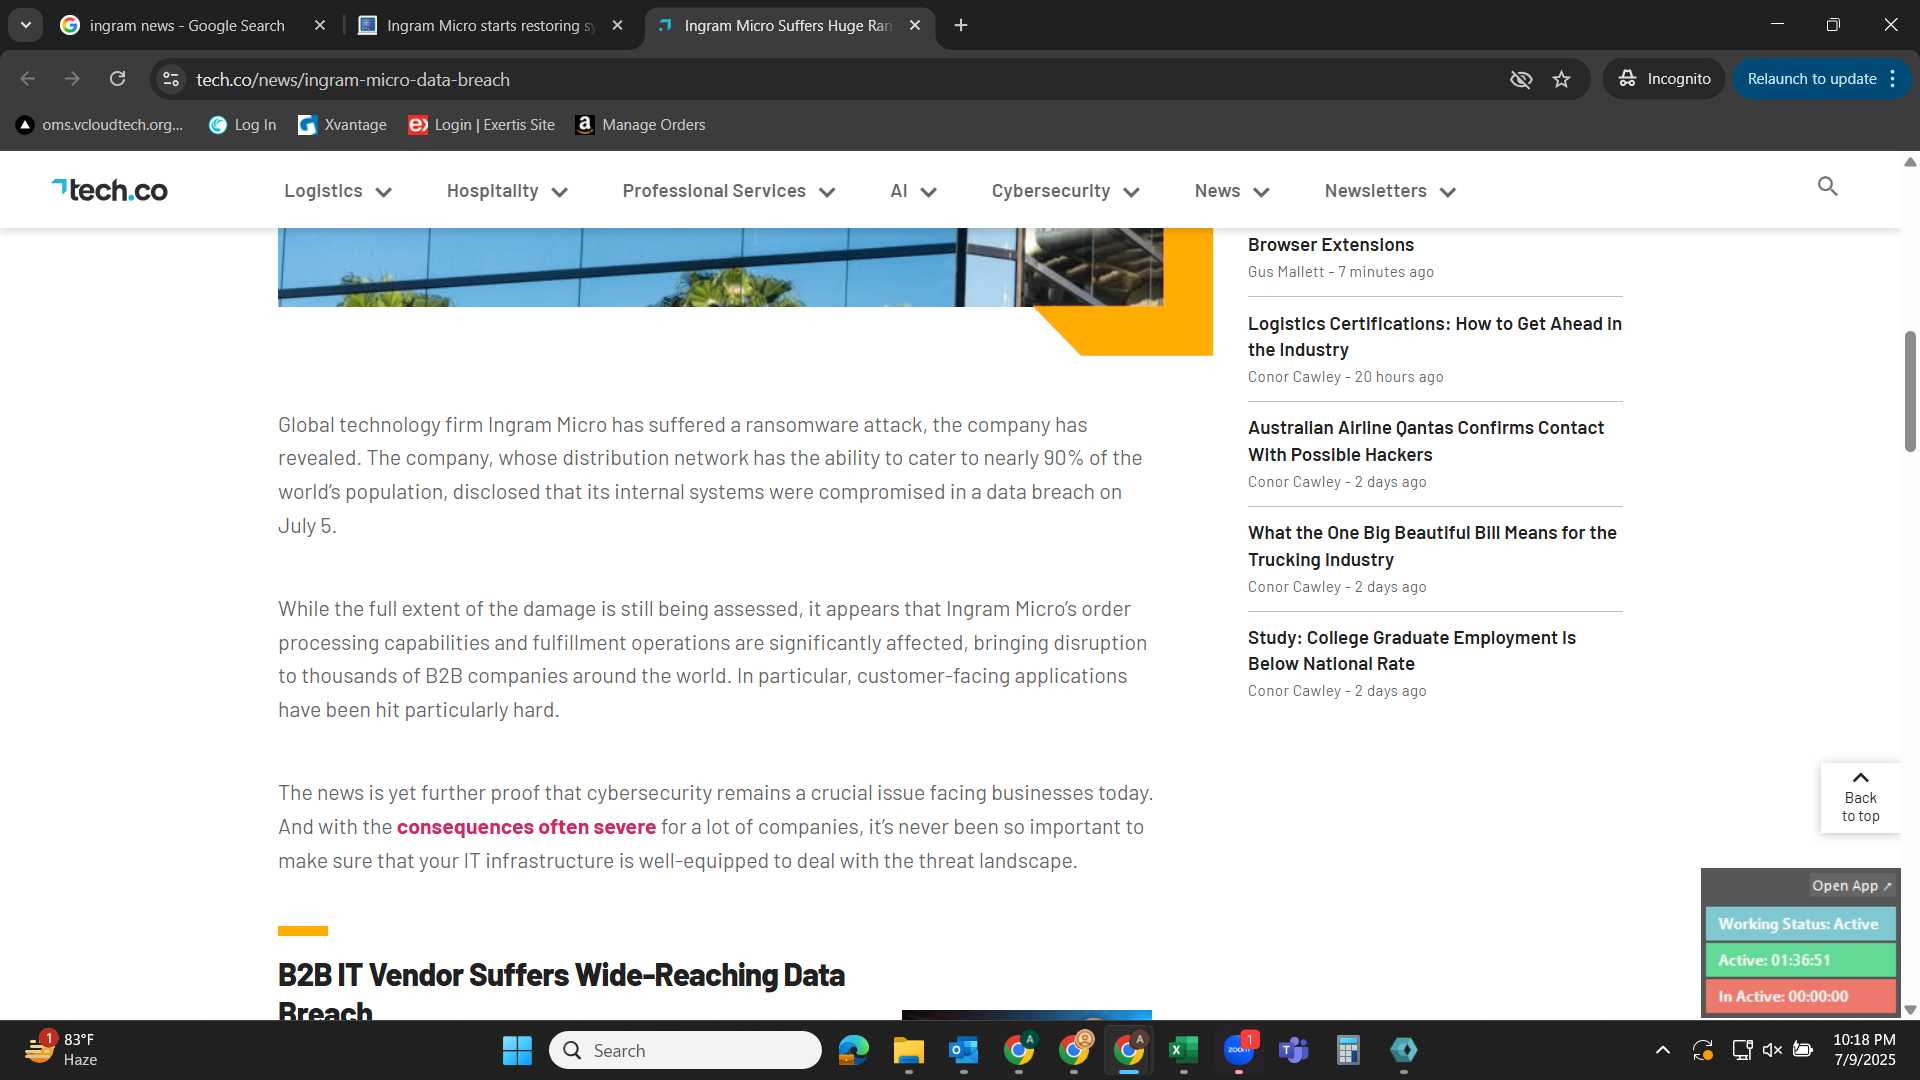Open the site search magnifier icon
The image size is (1920, 1080).
(x=1827, y=187)
